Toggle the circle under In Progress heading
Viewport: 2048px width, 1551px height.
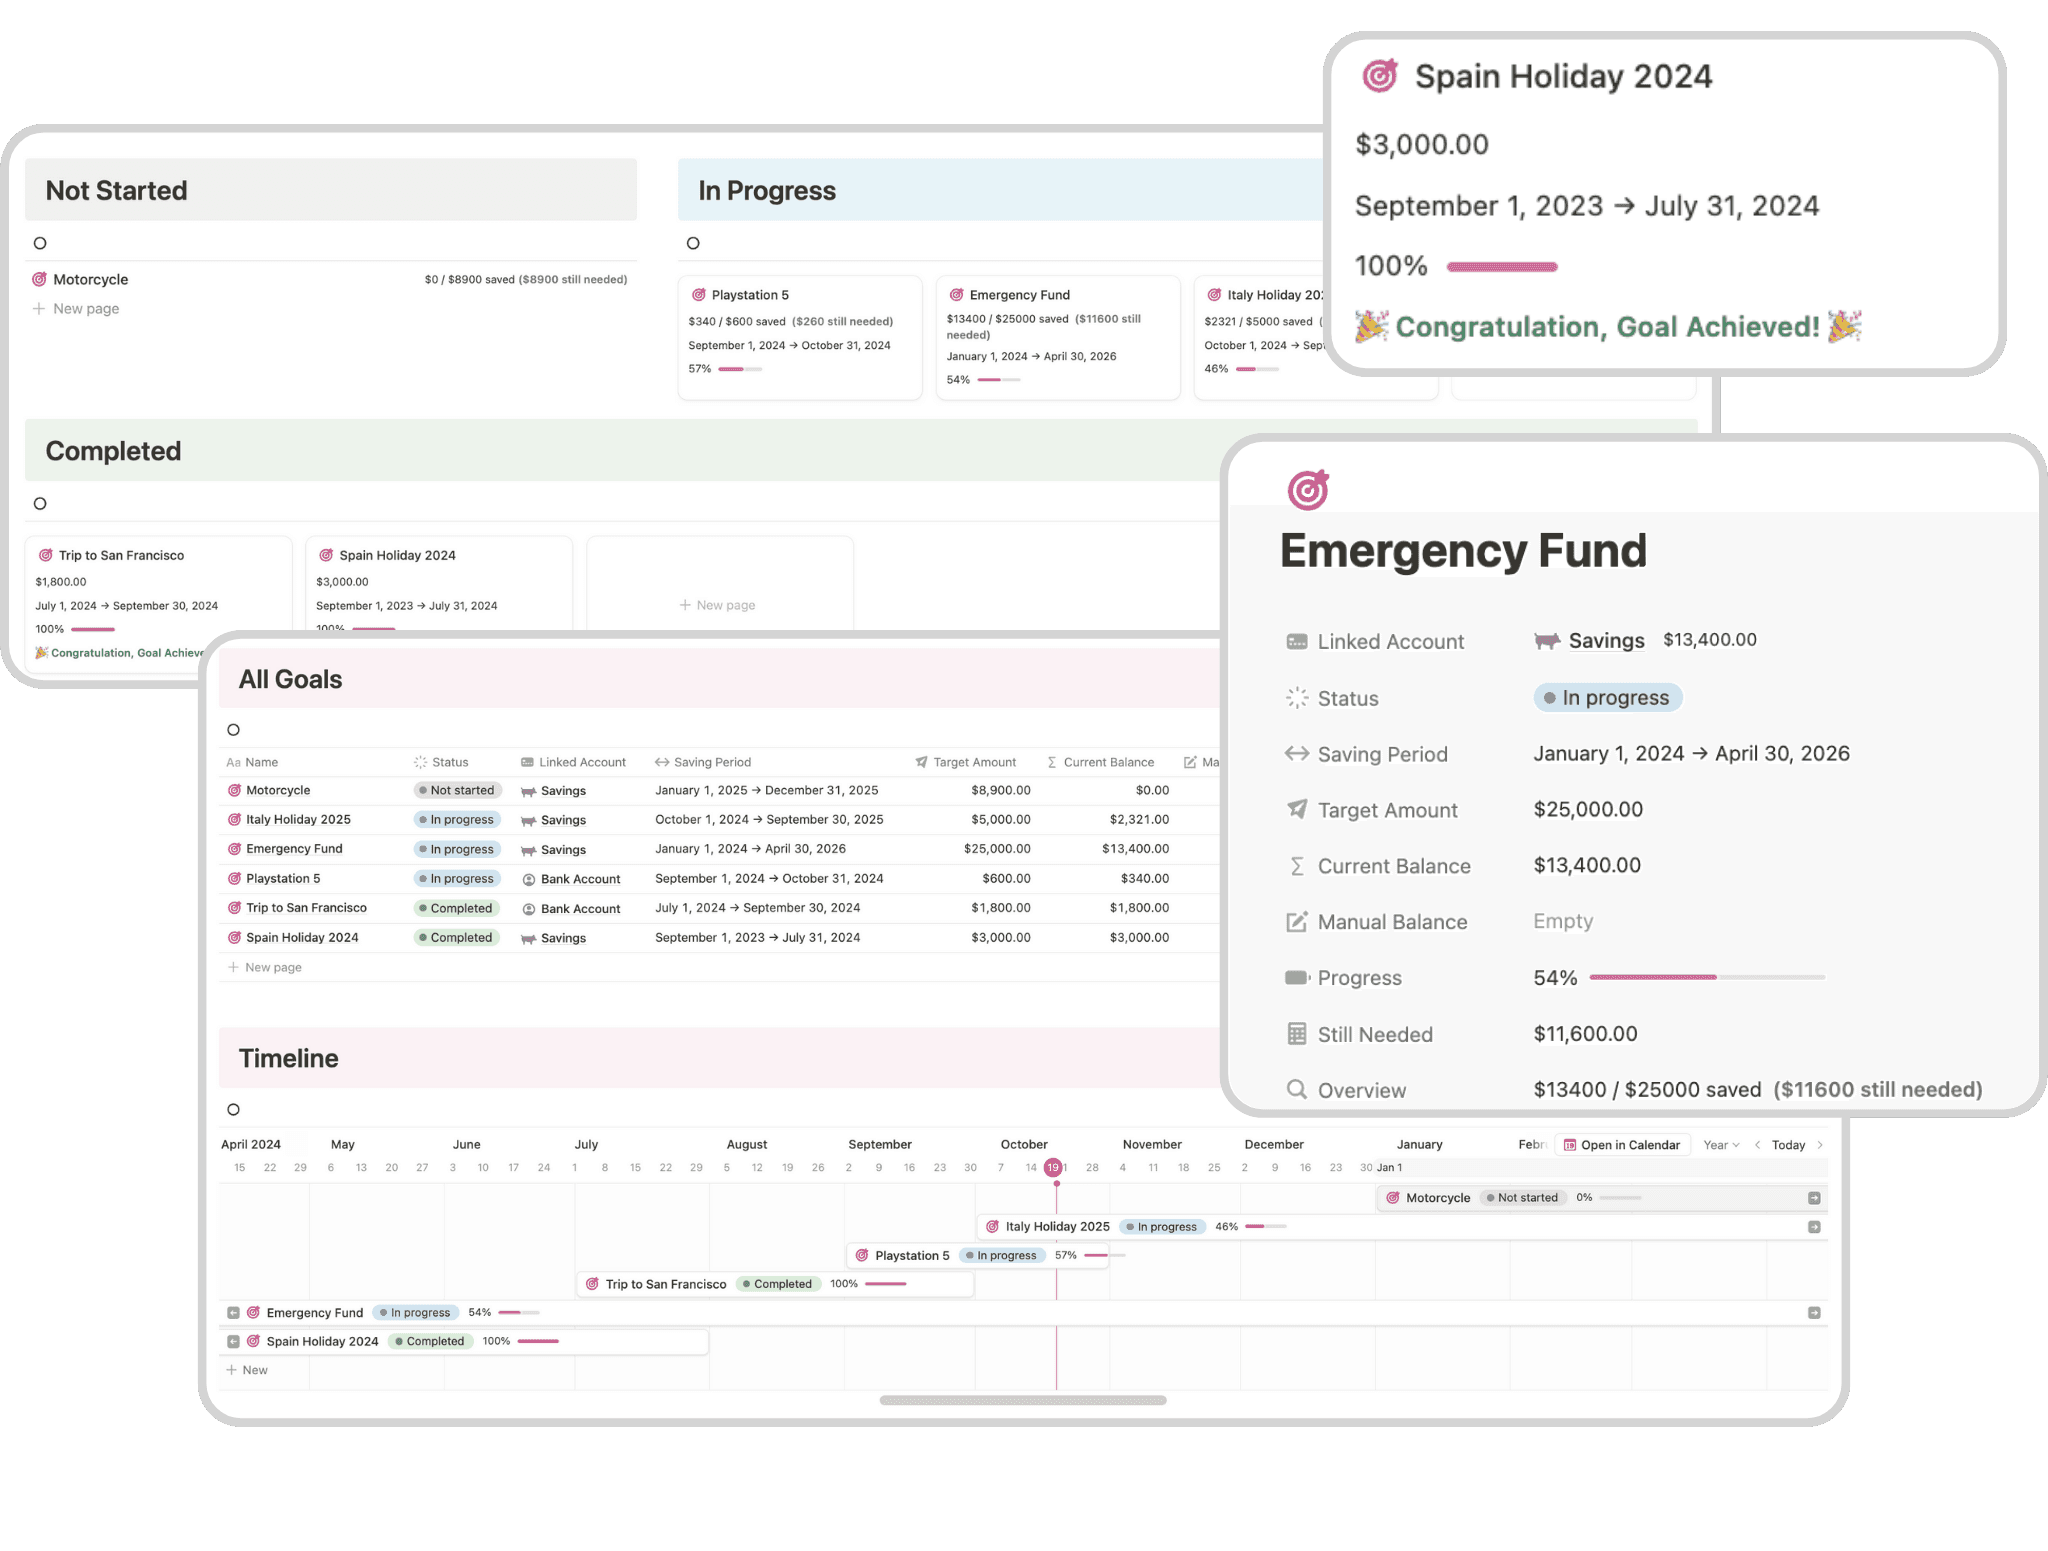[693, 243]
